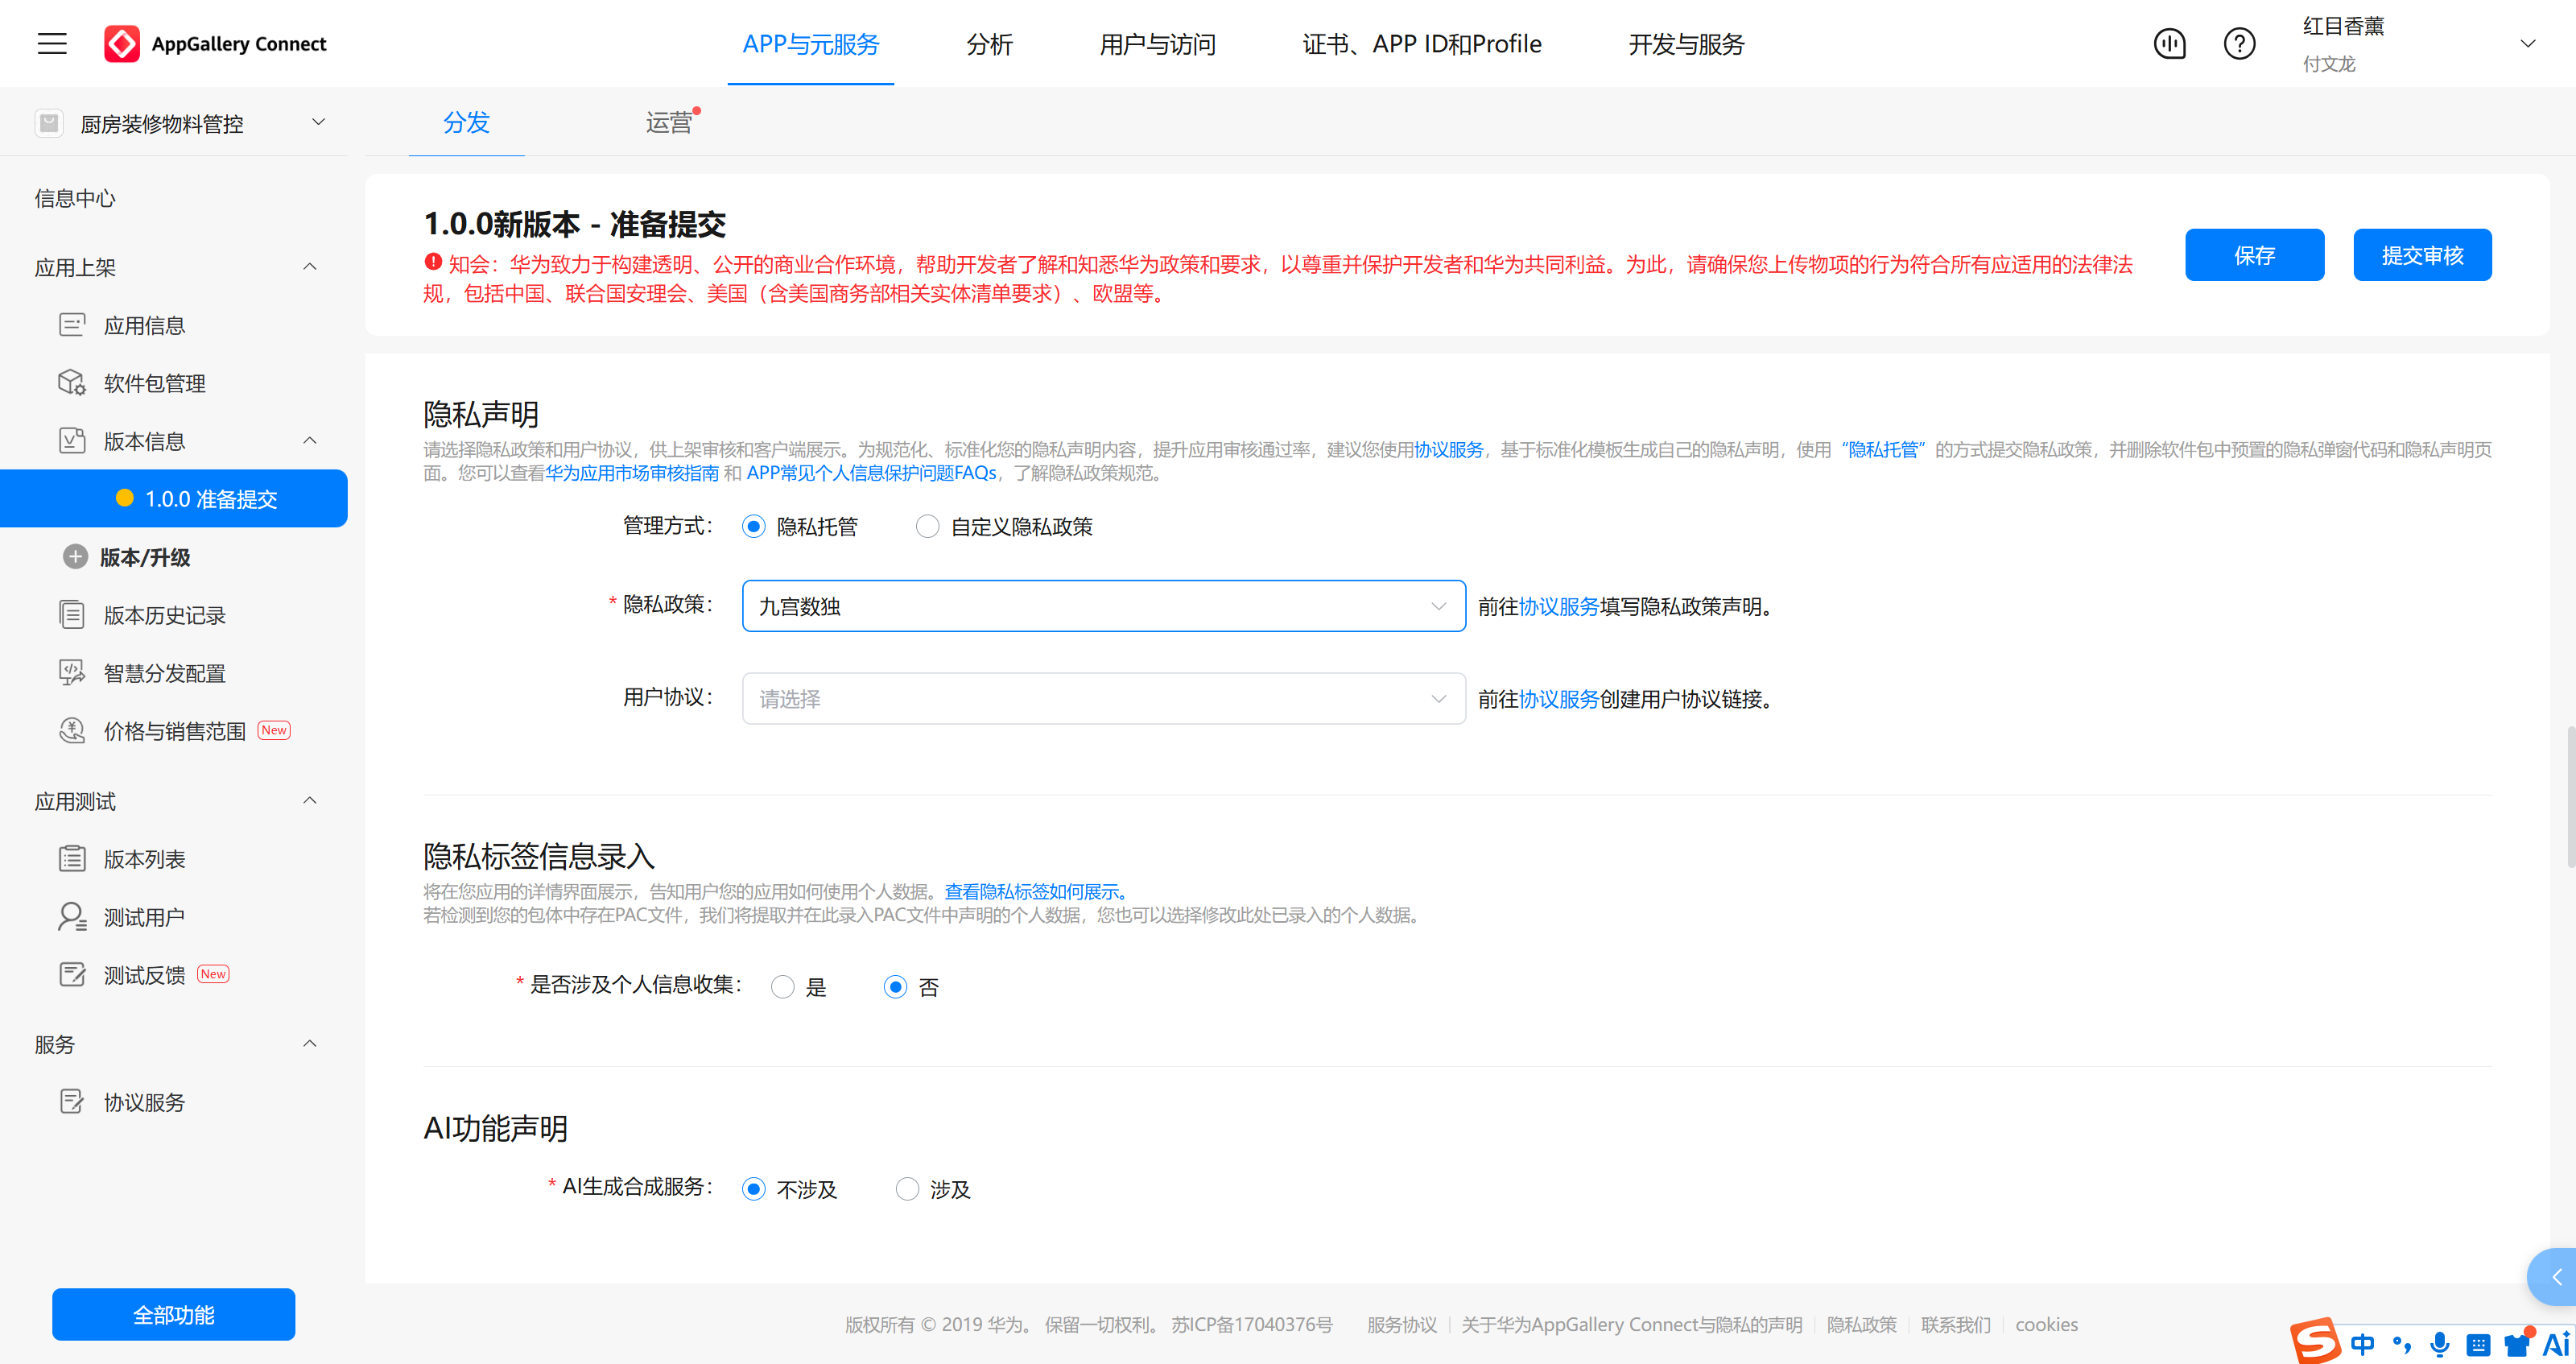Select the 自定义隐私政策 radio option
Image resolution: width=2576 pixels, height=1364 pixels.
(x=927, y=526)
